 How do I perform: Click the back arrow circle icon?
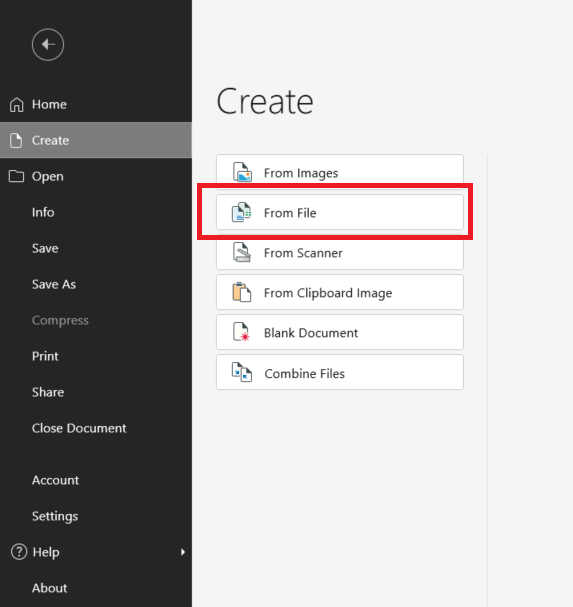[x=48, y=45]
